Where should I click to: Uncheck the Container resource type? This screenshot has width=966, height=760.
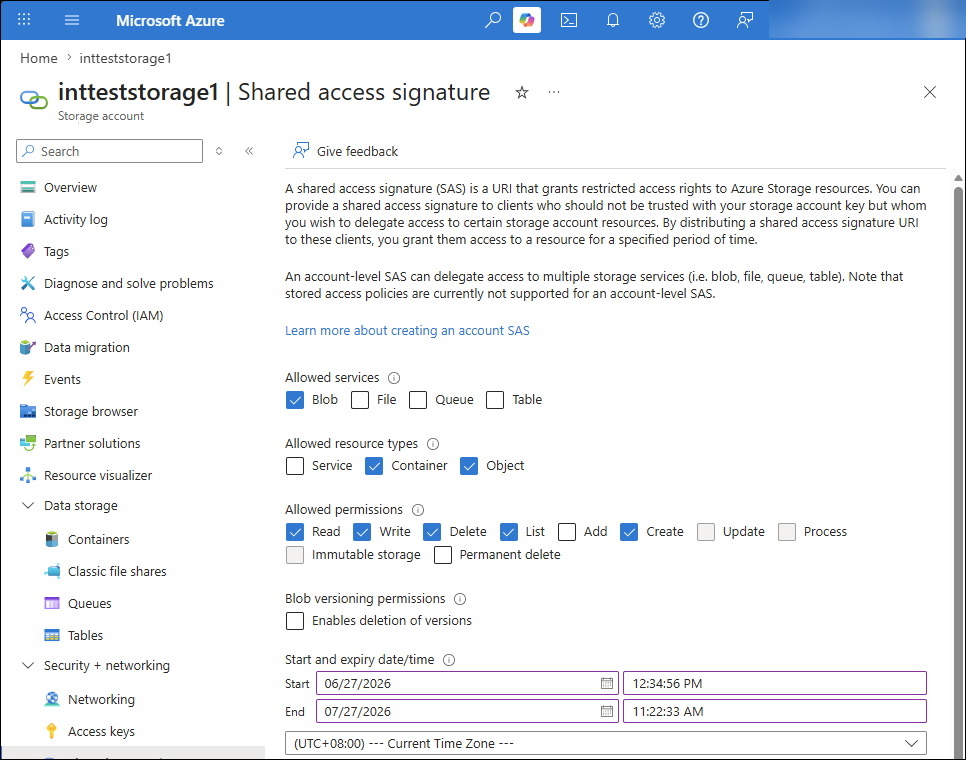coord(374,466)
